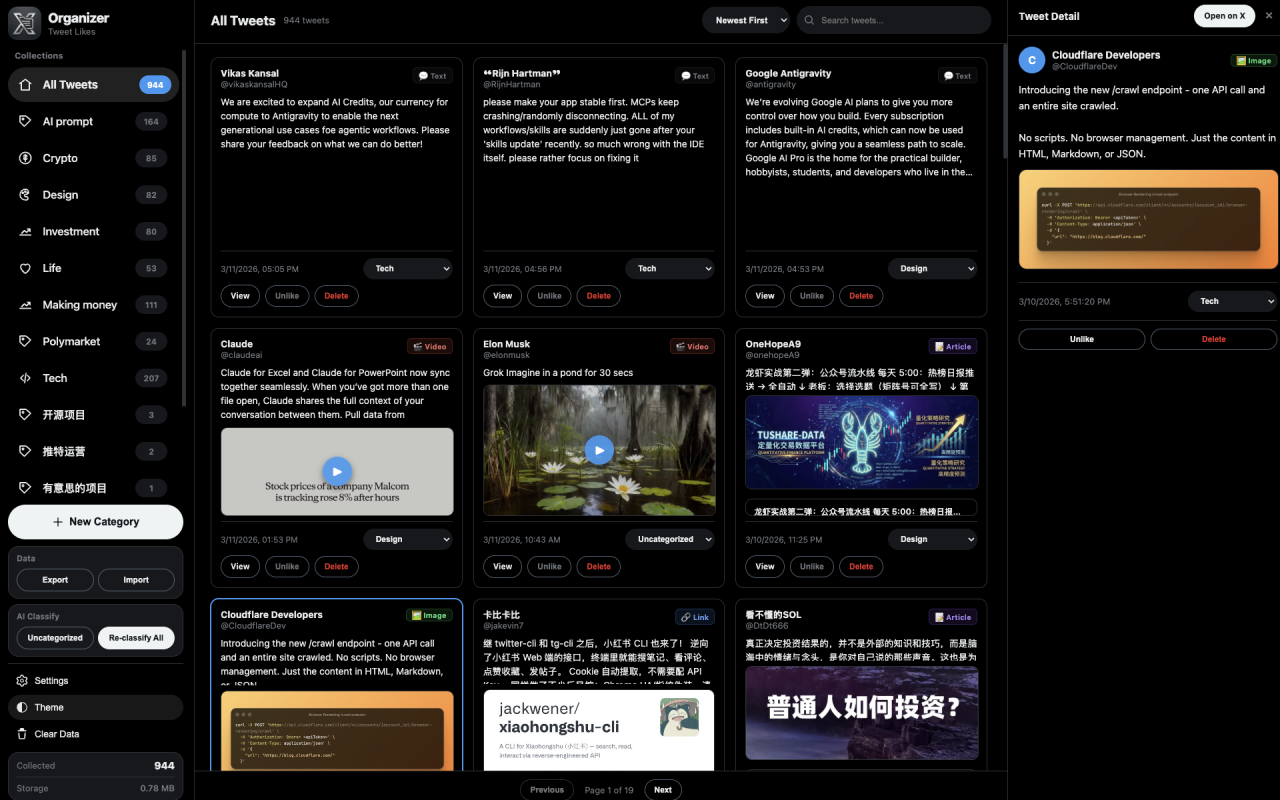Click the Re-classify All button
This screenshot has height=800, width=1280.
point(136,638)
